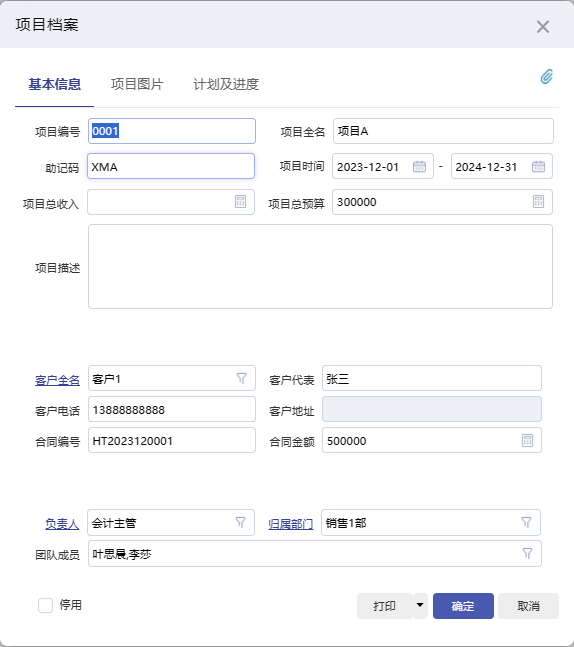Open the 归属部门 link
The image size is (574, 647).
[x=291, y=524]
